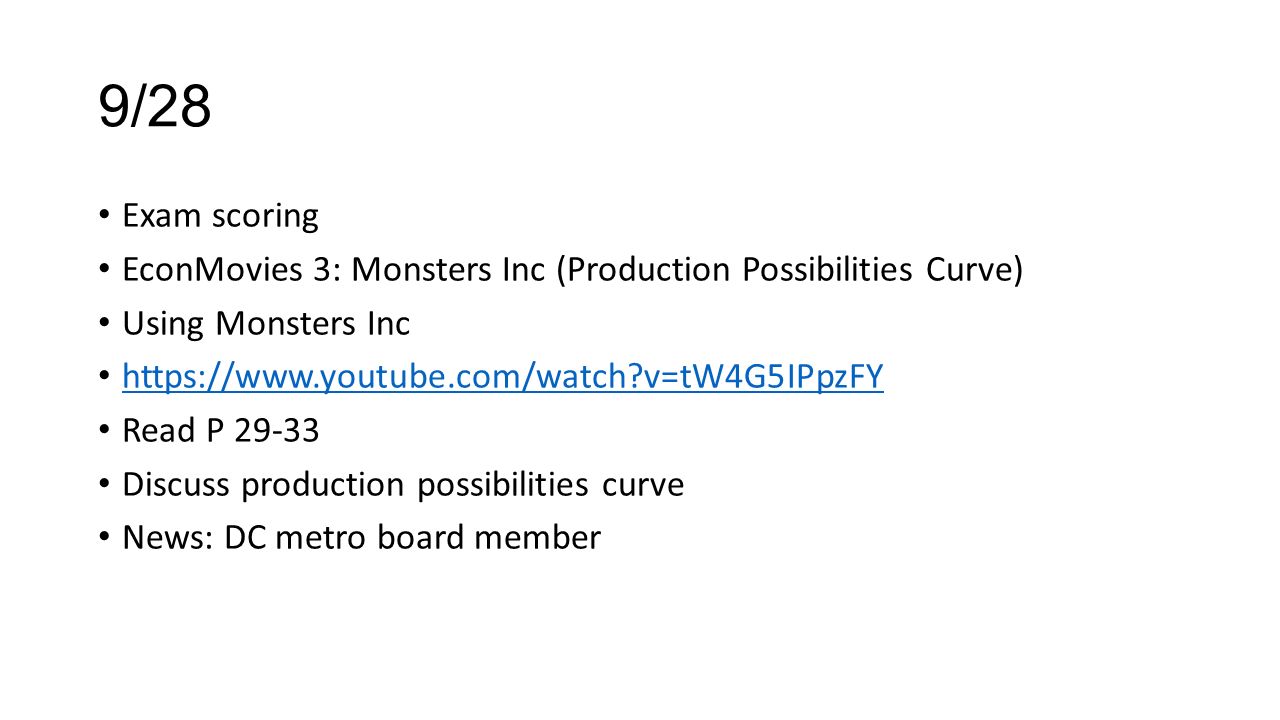
Task: Open the YouTube watch link
Action: click(503, 377)
